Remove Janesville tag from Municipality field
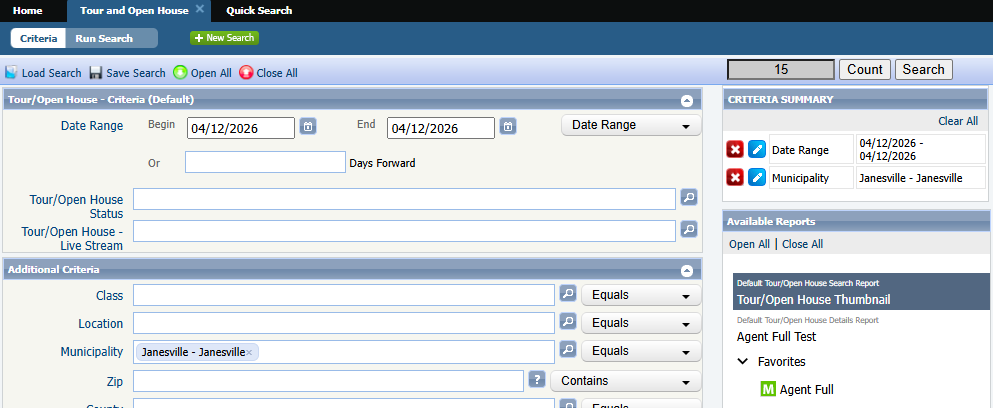This screenshot has width=993, height=408. coord(250,352)
